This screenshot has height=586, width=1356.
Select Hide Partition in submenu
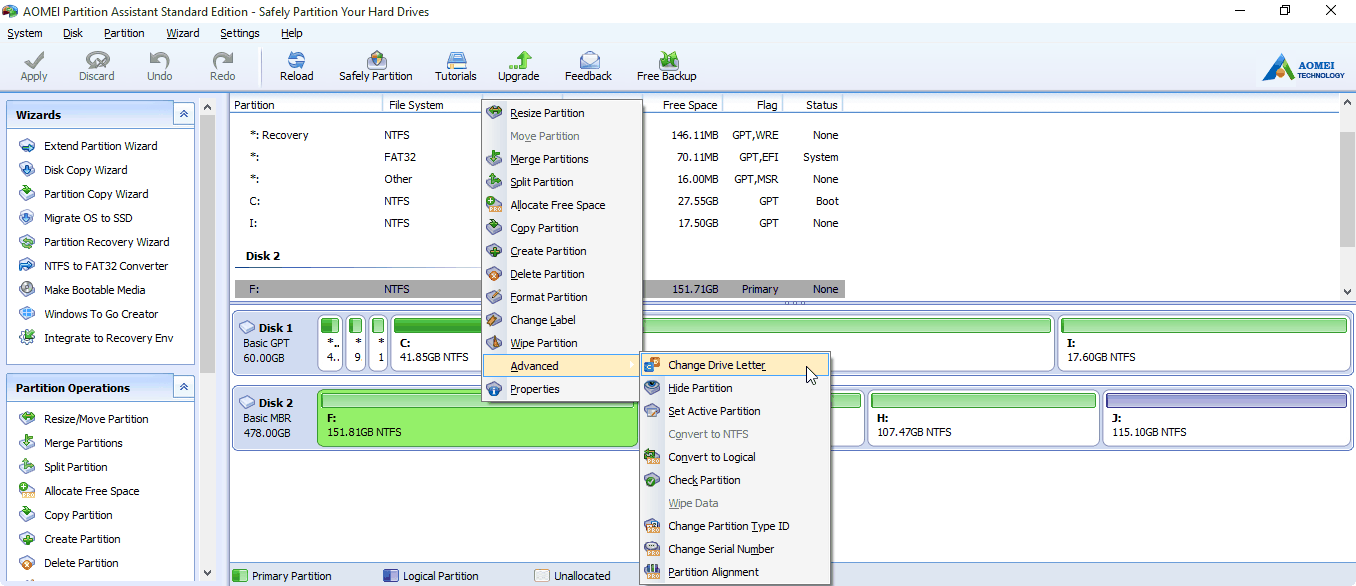point(735,388)
